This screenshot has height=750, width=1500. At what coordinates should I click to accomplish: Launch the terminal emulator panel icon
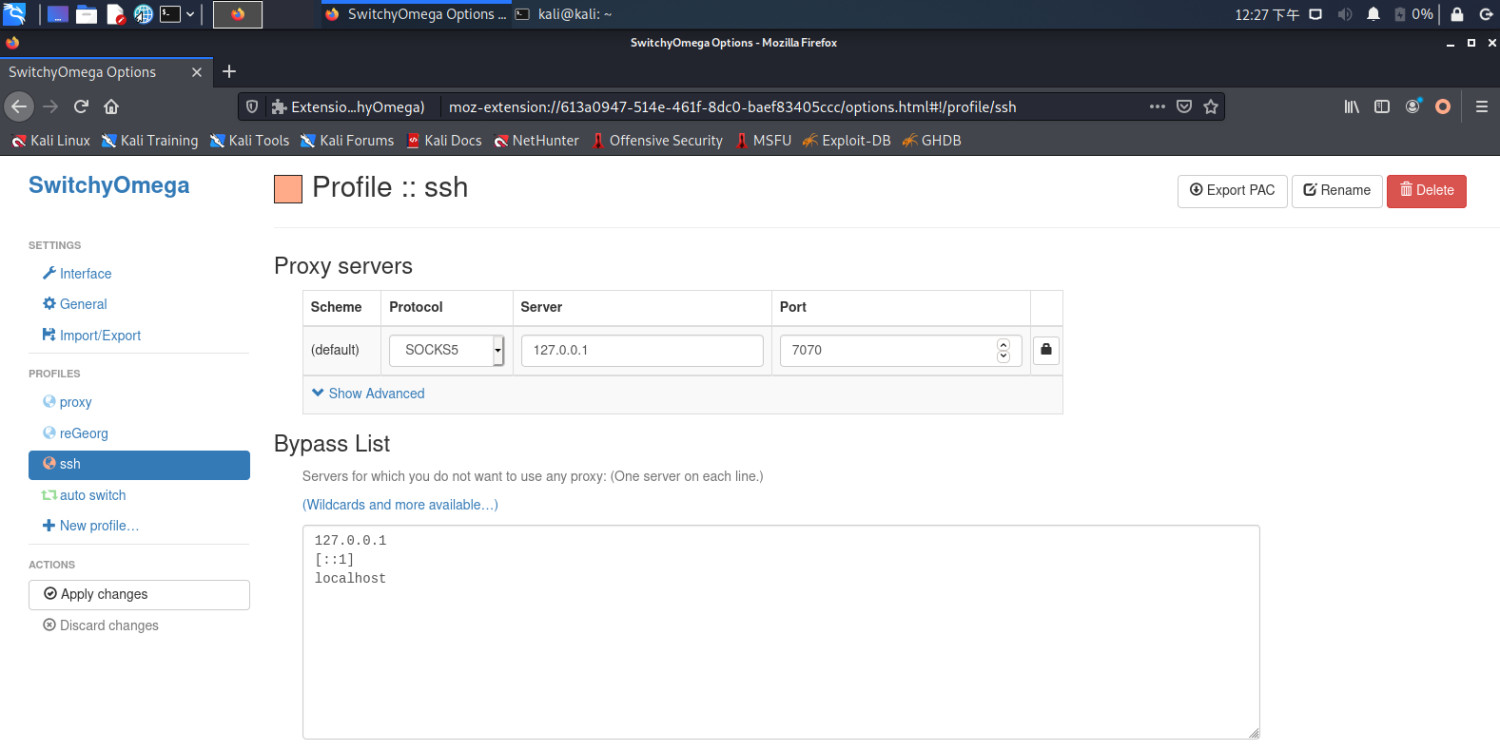(171, 14)
